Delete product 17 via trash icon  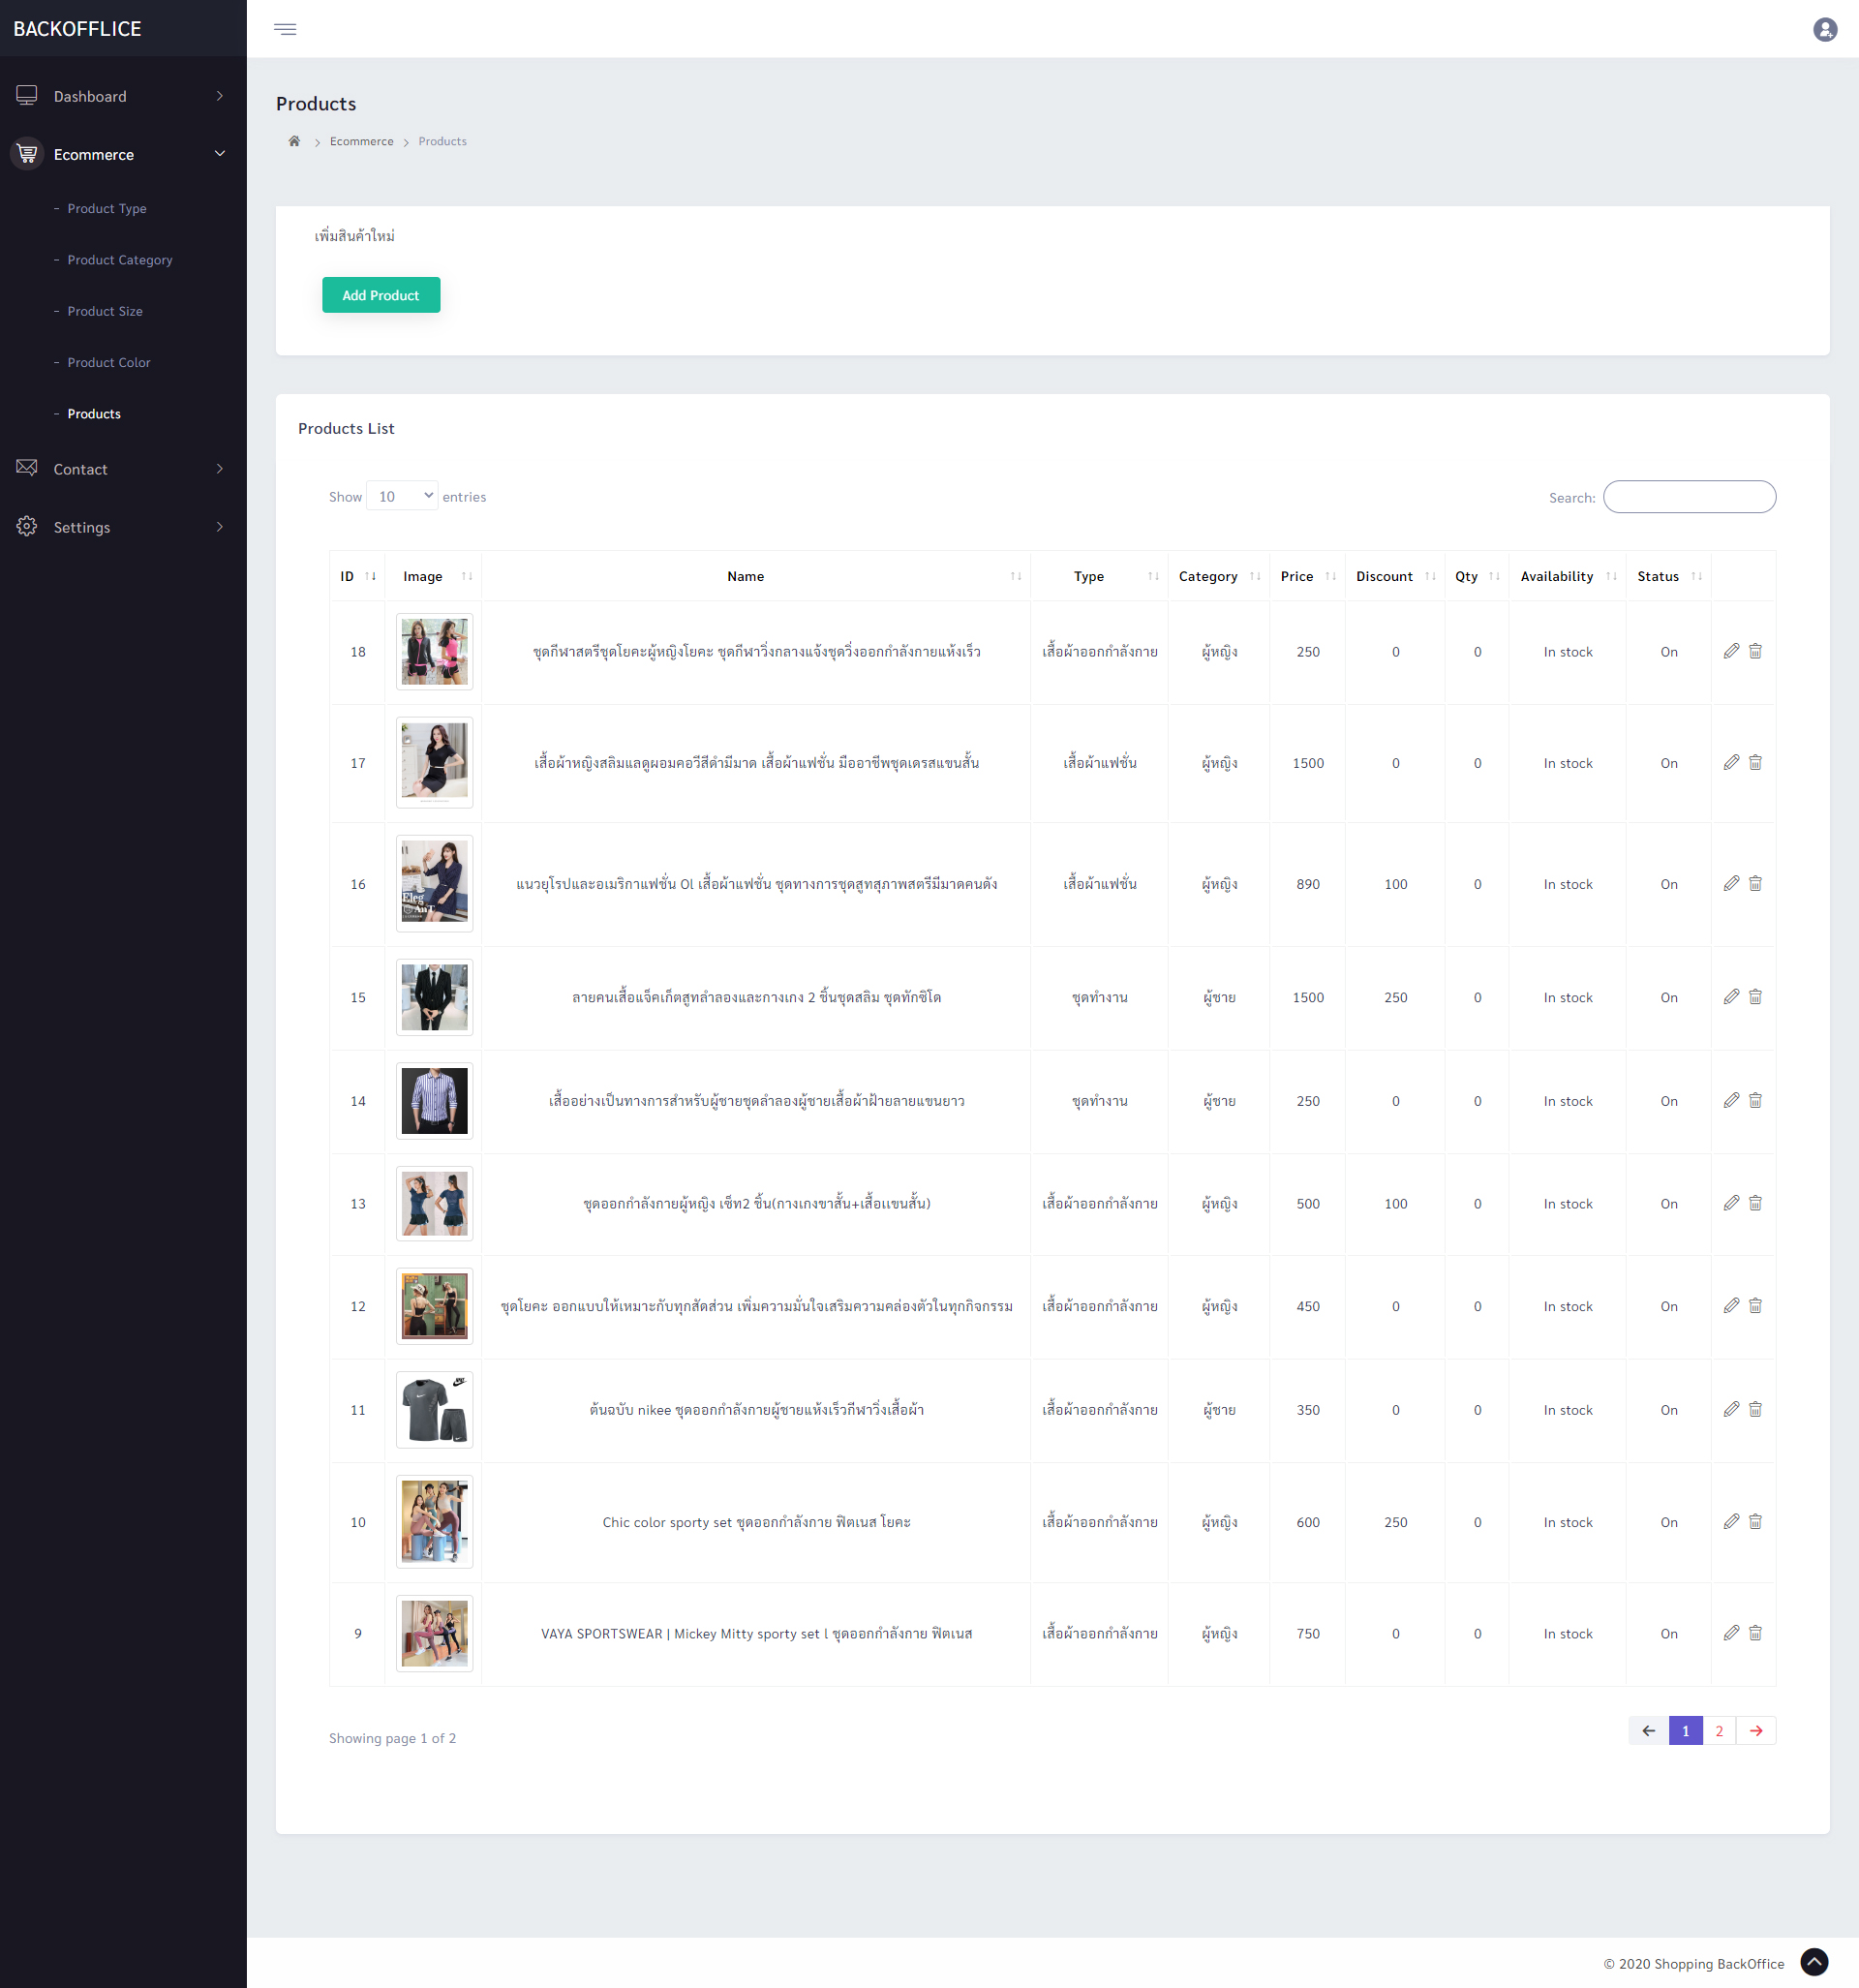(x=1755, y=762)
